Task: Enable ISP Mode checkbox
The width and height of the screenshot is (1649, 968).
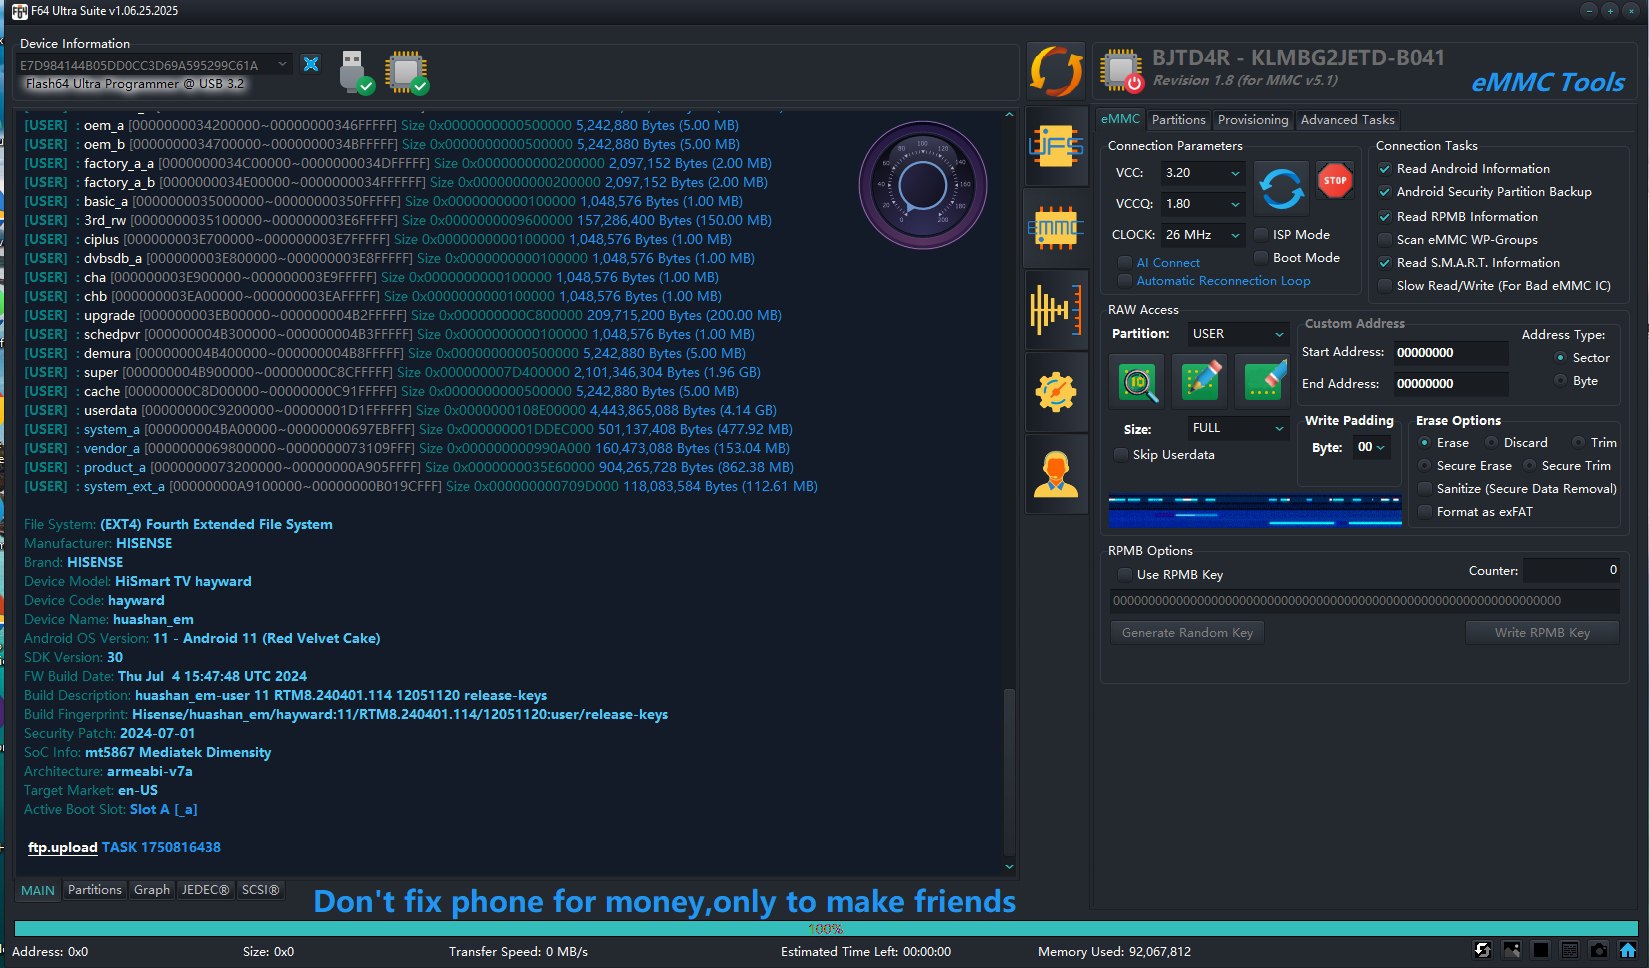Action: coord(1261,235)
